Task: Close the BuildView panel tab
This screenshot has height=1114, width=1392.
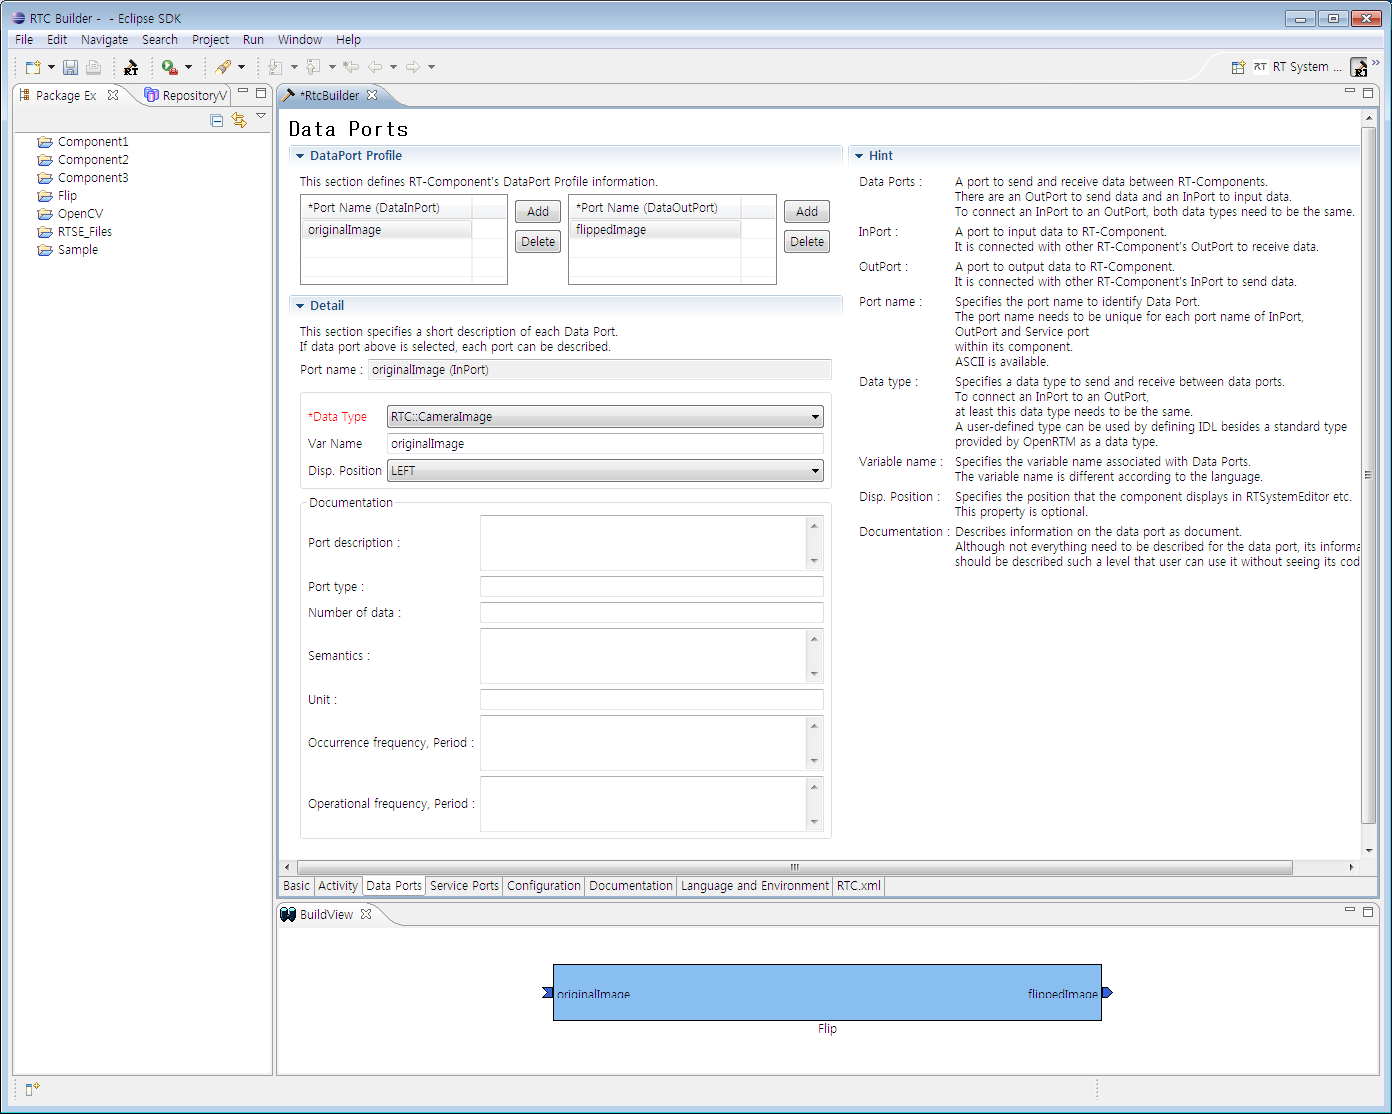Action: (x=366, y=914)
